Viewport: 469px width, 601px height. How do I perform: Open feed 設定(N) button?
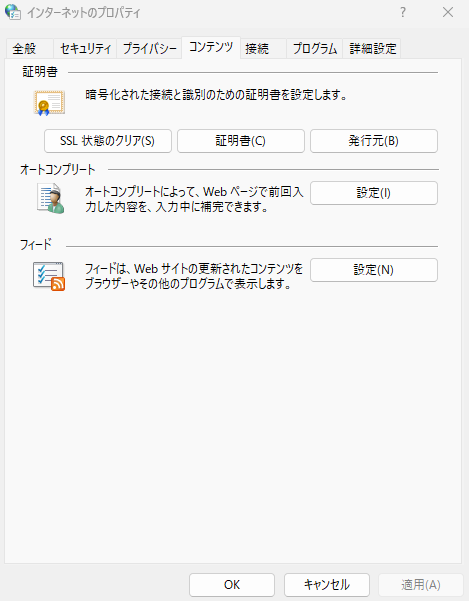click(374, 270)
